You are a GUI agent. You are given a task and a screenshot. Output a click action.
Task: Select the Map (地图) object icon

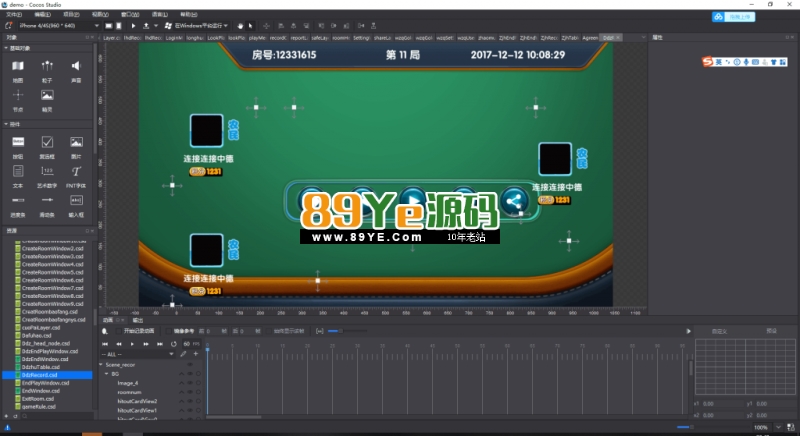point(18,66)
